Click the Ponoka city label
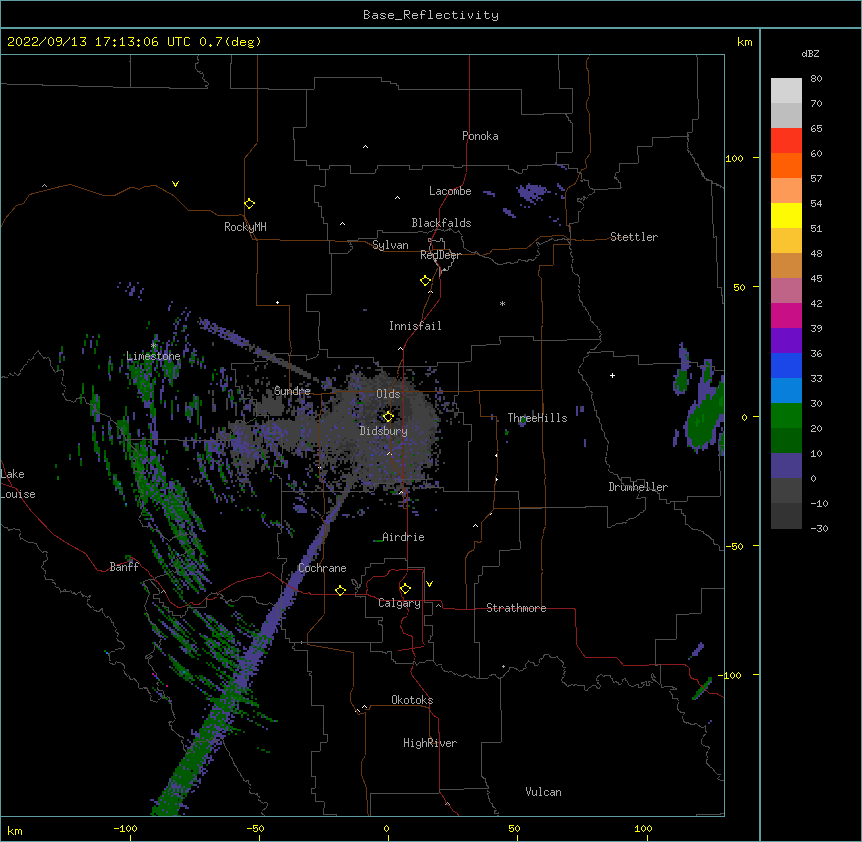862x842 pixels. coord(480,136)
